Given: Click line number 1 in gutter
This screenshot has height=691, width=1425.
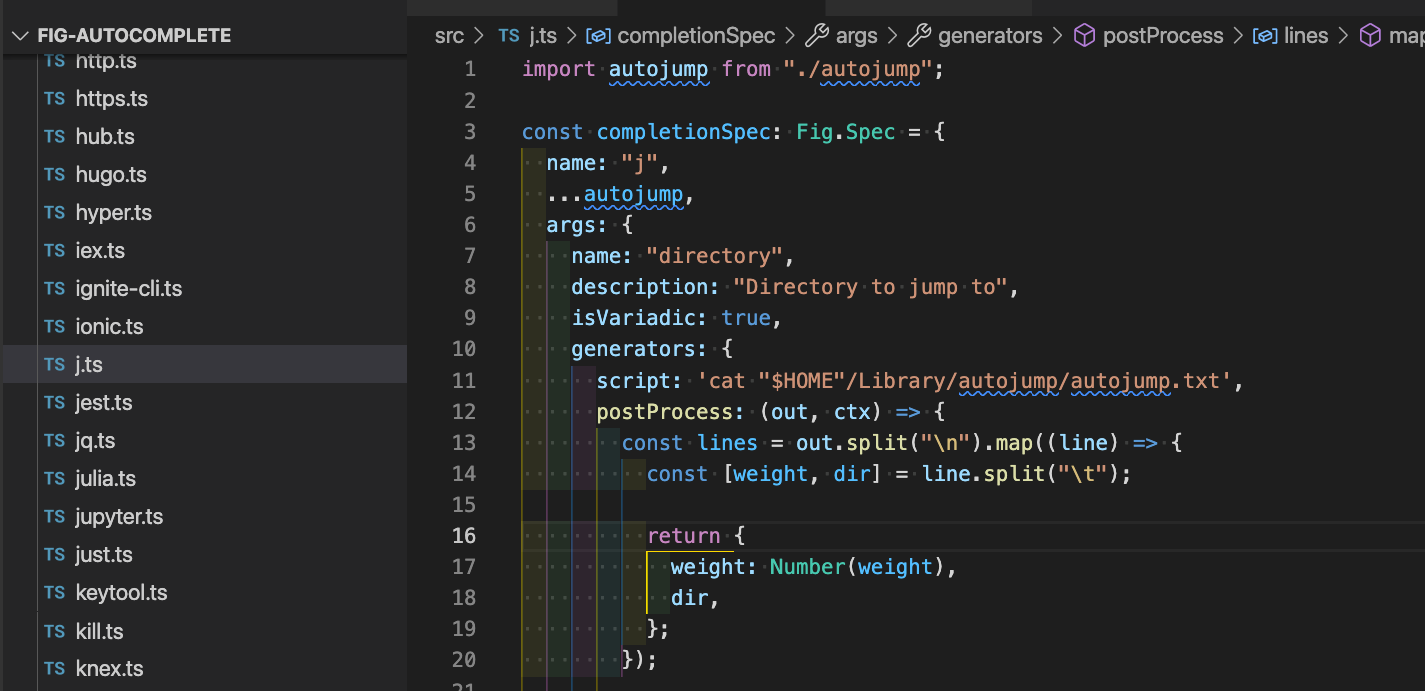Looking at the screenshot, I should (x=470, y=69).
